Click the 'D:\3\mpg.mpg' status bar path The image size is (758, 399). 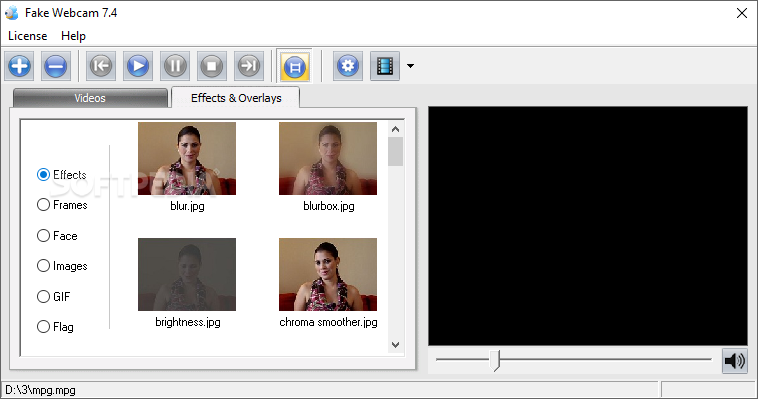[41, 390]
